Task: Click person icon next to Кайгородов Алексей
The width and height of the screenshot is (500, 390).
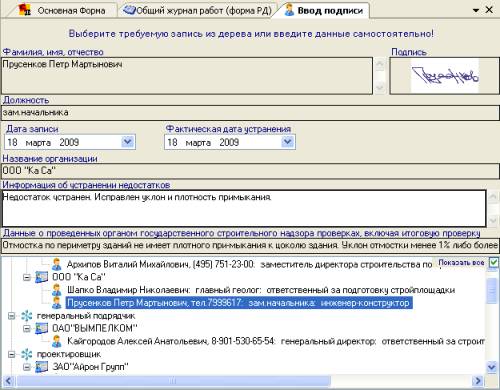Action: coord(57,341)
